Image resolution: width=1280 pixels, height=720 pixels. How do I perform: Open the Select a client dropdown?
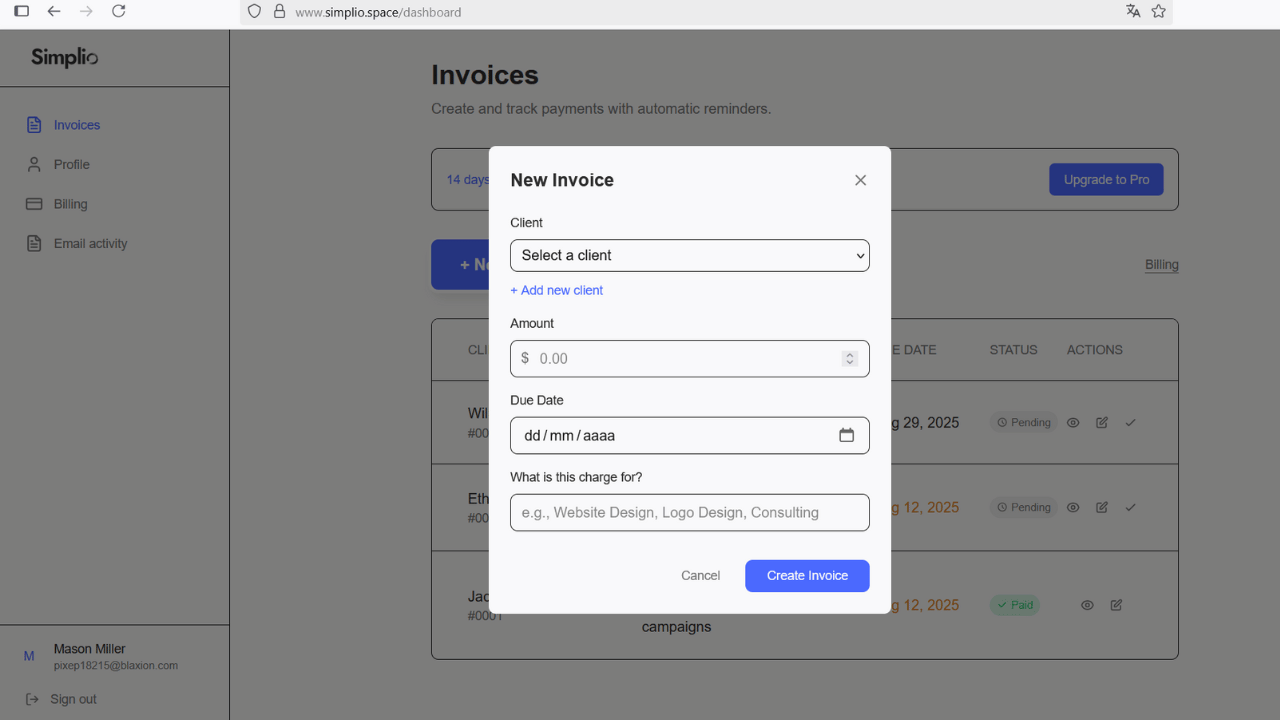coord(689,255)
